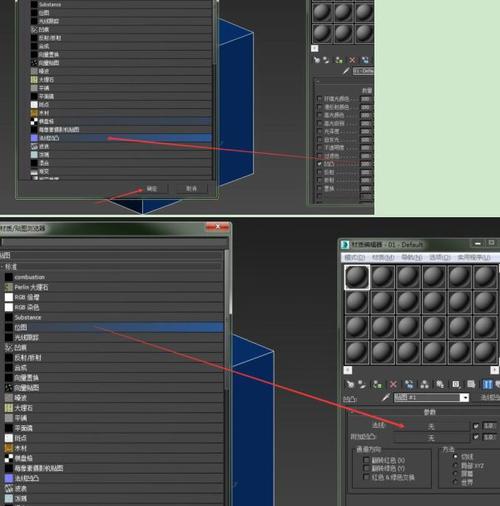Click eyedropper beside 01 - Default name, top screenshot

coord(346,71)
